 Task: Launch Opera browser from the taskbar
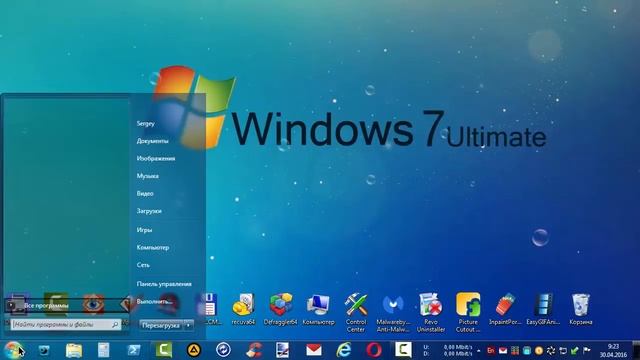[x=373, y=350]
